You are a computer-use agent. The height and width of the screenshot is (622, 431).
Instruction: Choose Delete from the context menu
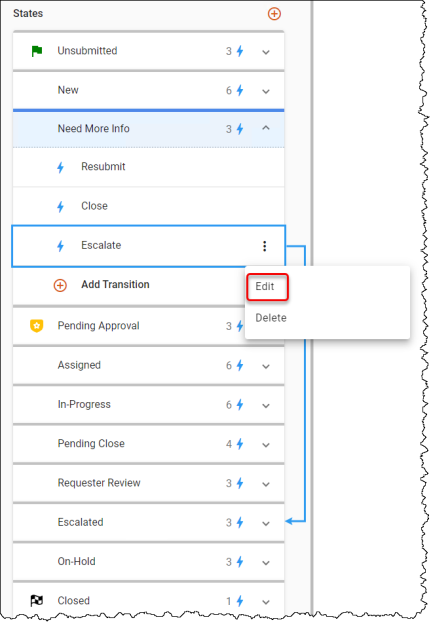[x=271, y=318]
